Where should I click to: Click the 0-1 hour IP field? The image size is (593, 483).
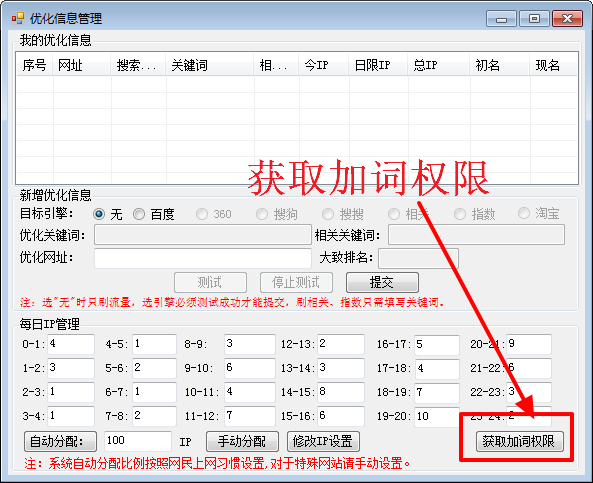[x=71, y=344]
